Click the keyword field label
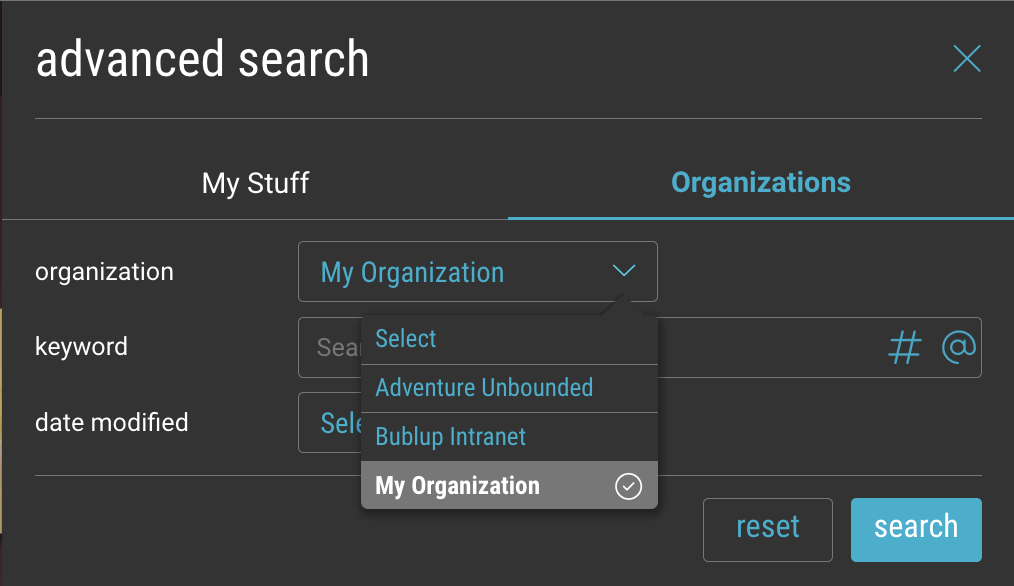This screenshot has width=1014, height=586. [81, 347]
